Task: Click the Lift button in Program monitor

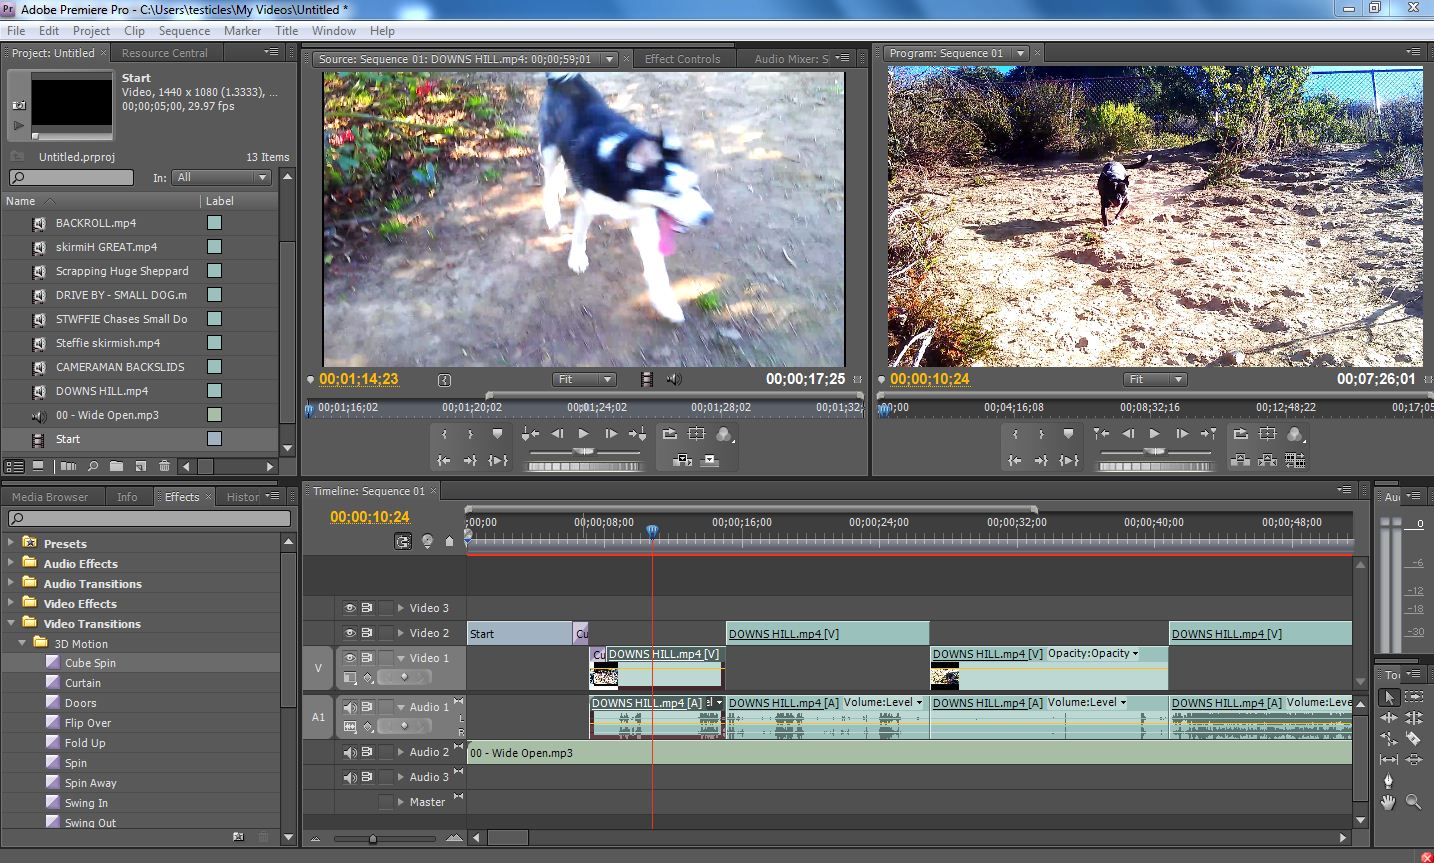Action: click(x=1241, y=460)
